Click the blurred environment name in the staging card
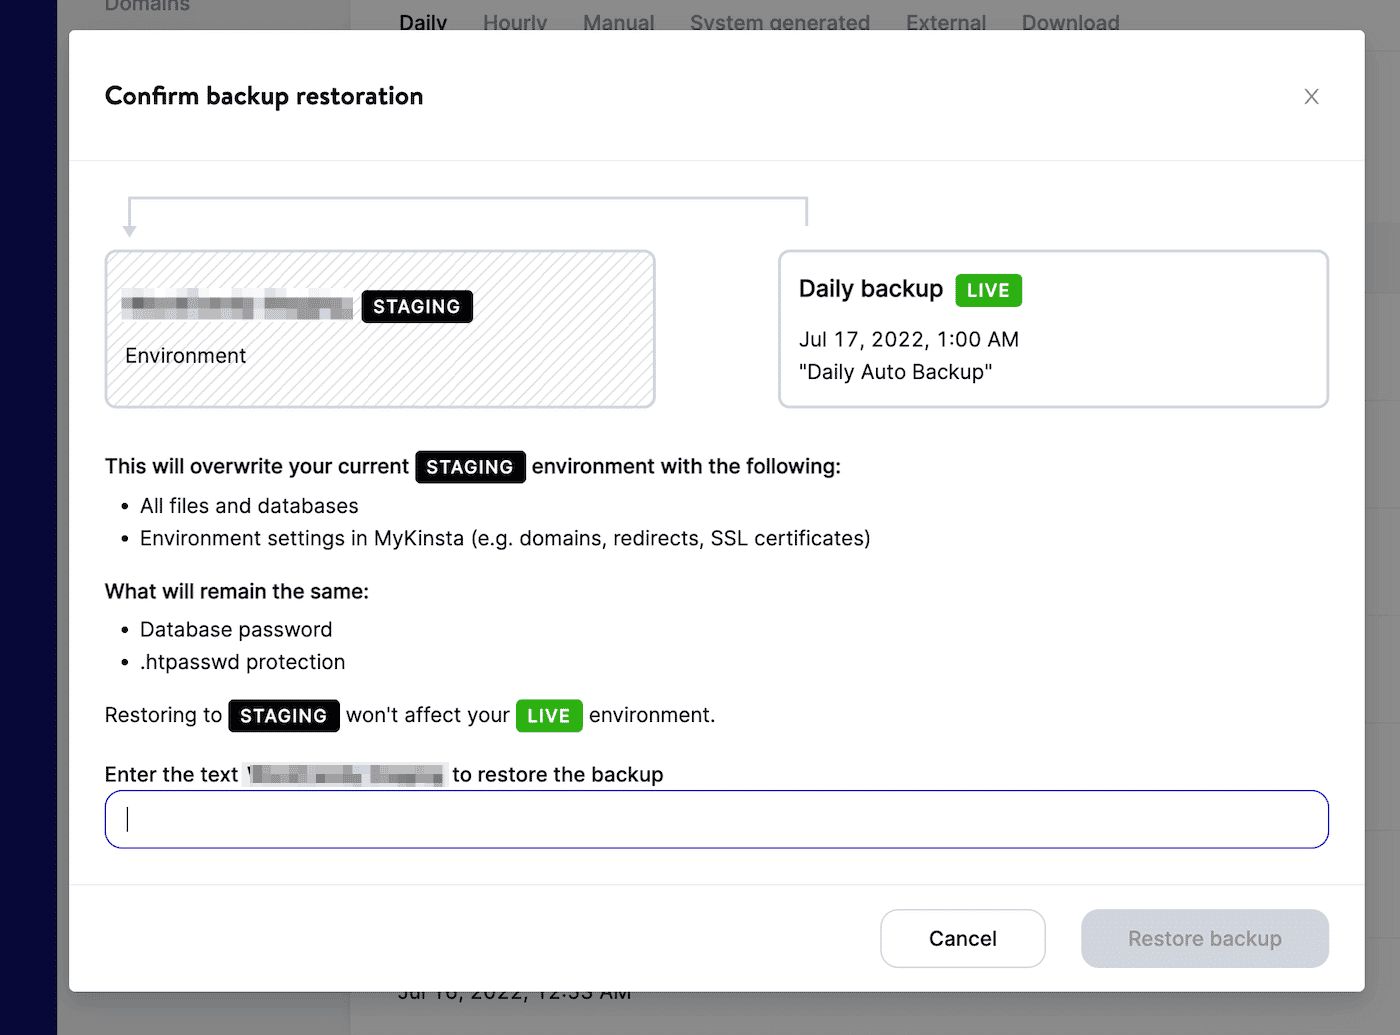Viewport: 1400px width, 1035px height. point(237,306)
